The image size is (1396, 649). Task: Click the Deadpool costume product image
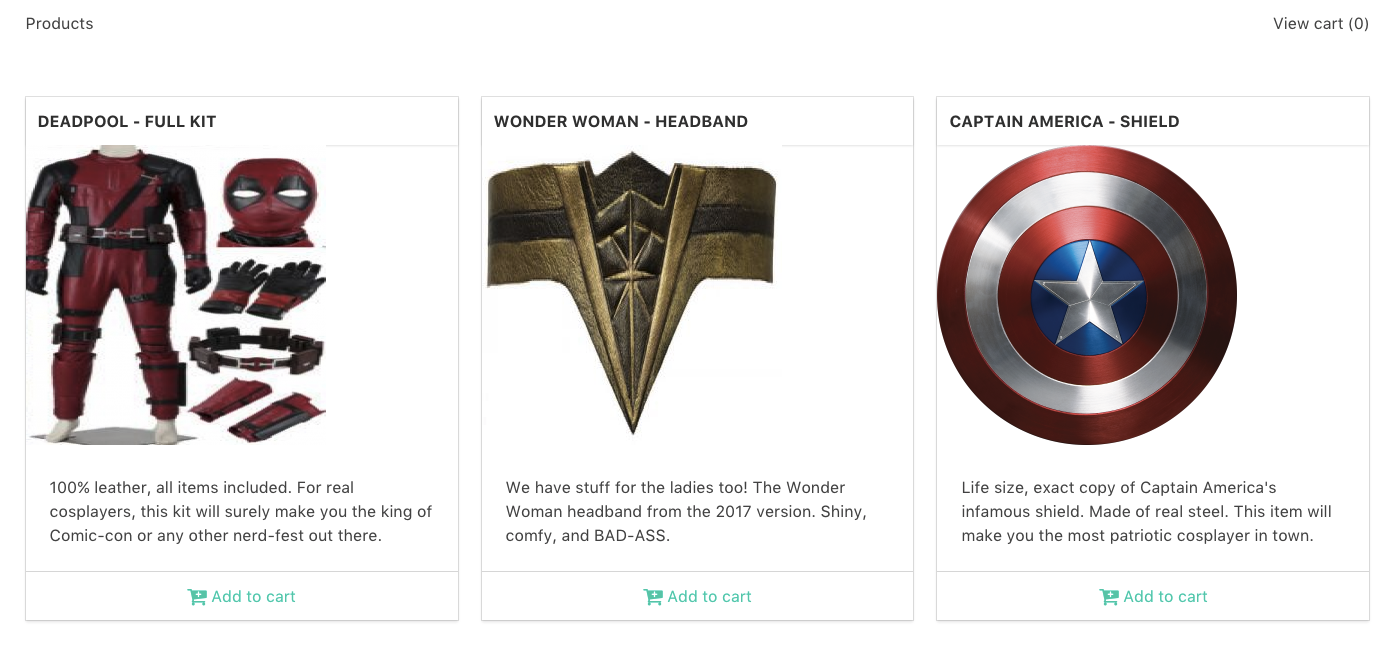pos(176,295)
